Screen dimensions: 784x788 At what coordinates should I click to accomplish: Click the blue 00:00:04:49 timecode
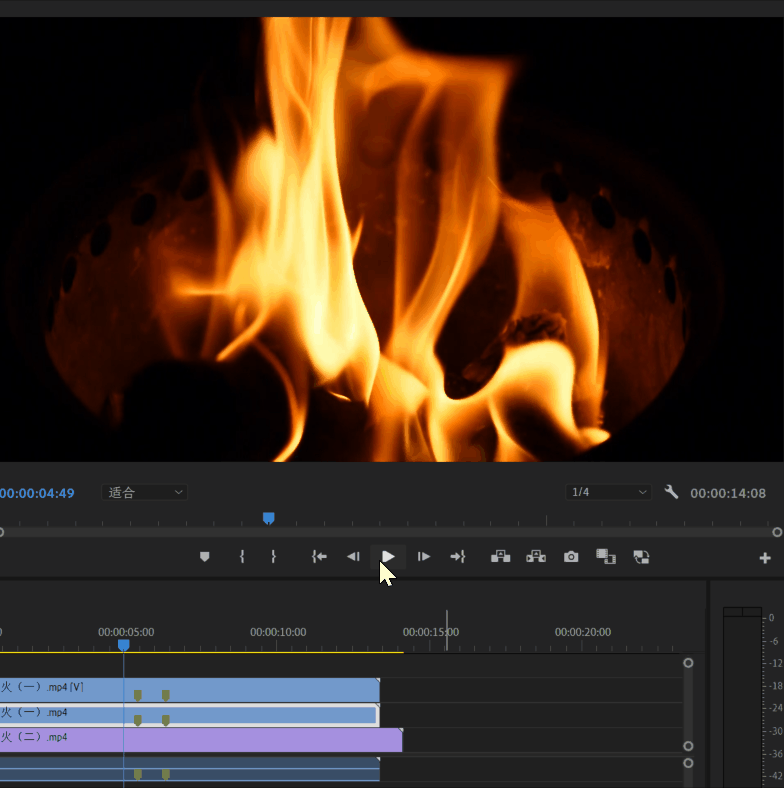37,493
